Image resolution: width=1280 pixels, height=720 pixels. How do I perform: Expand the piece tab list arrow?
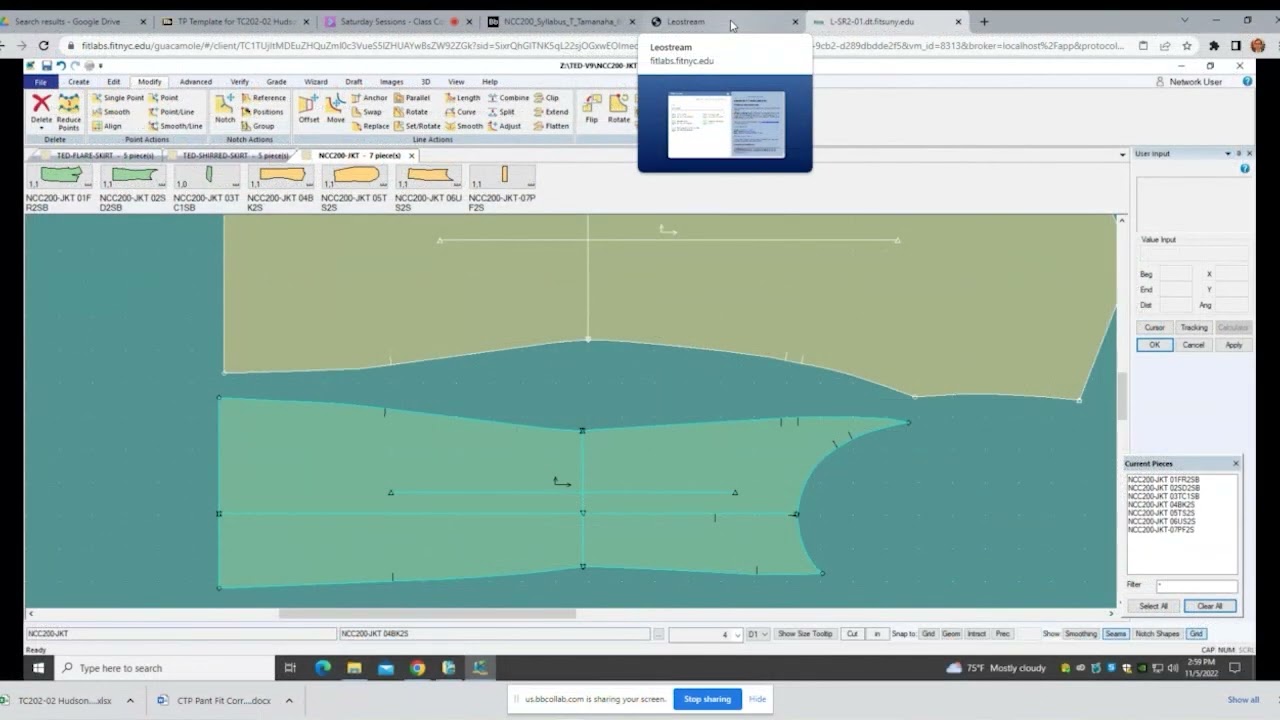(x=1121, y=155)
